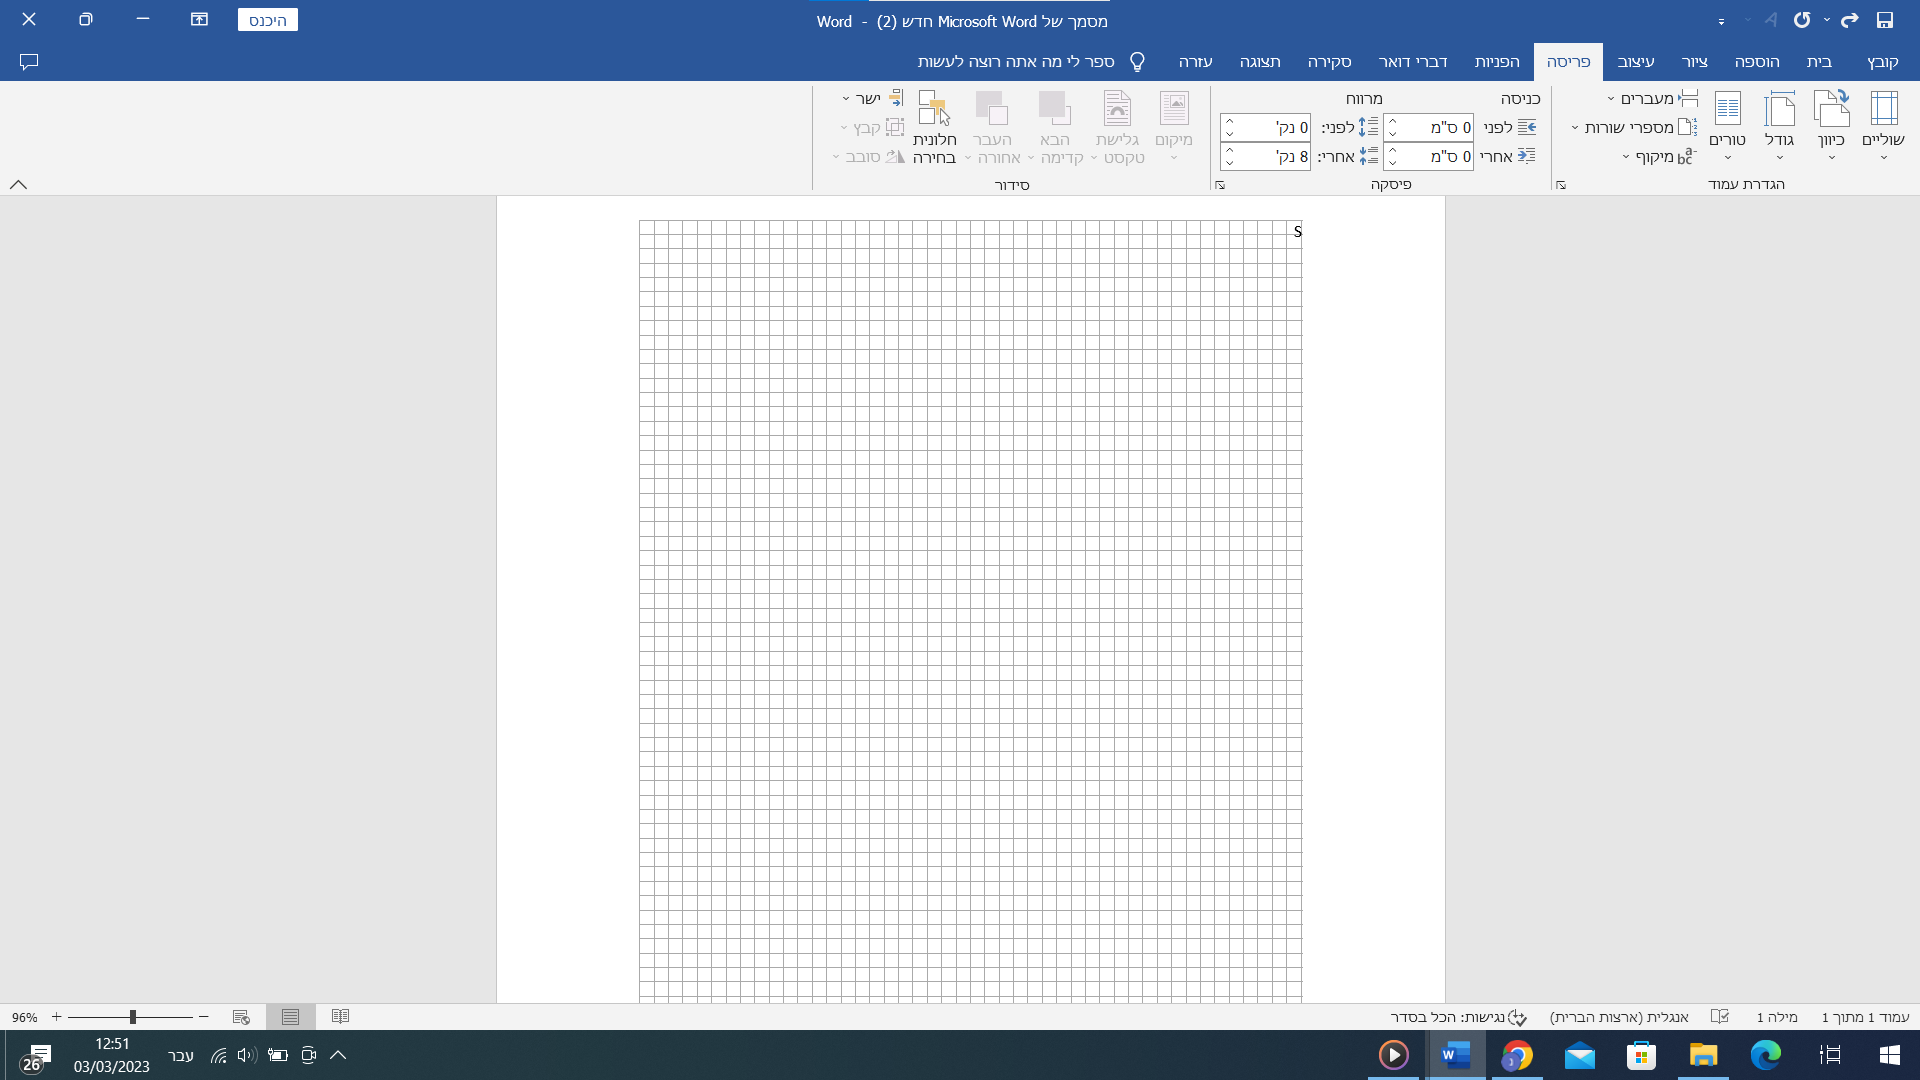Open the Mail app from the taskbar
Image resolution: width=1920 pixels, height=1080 pixels.
[1580, 1055]
